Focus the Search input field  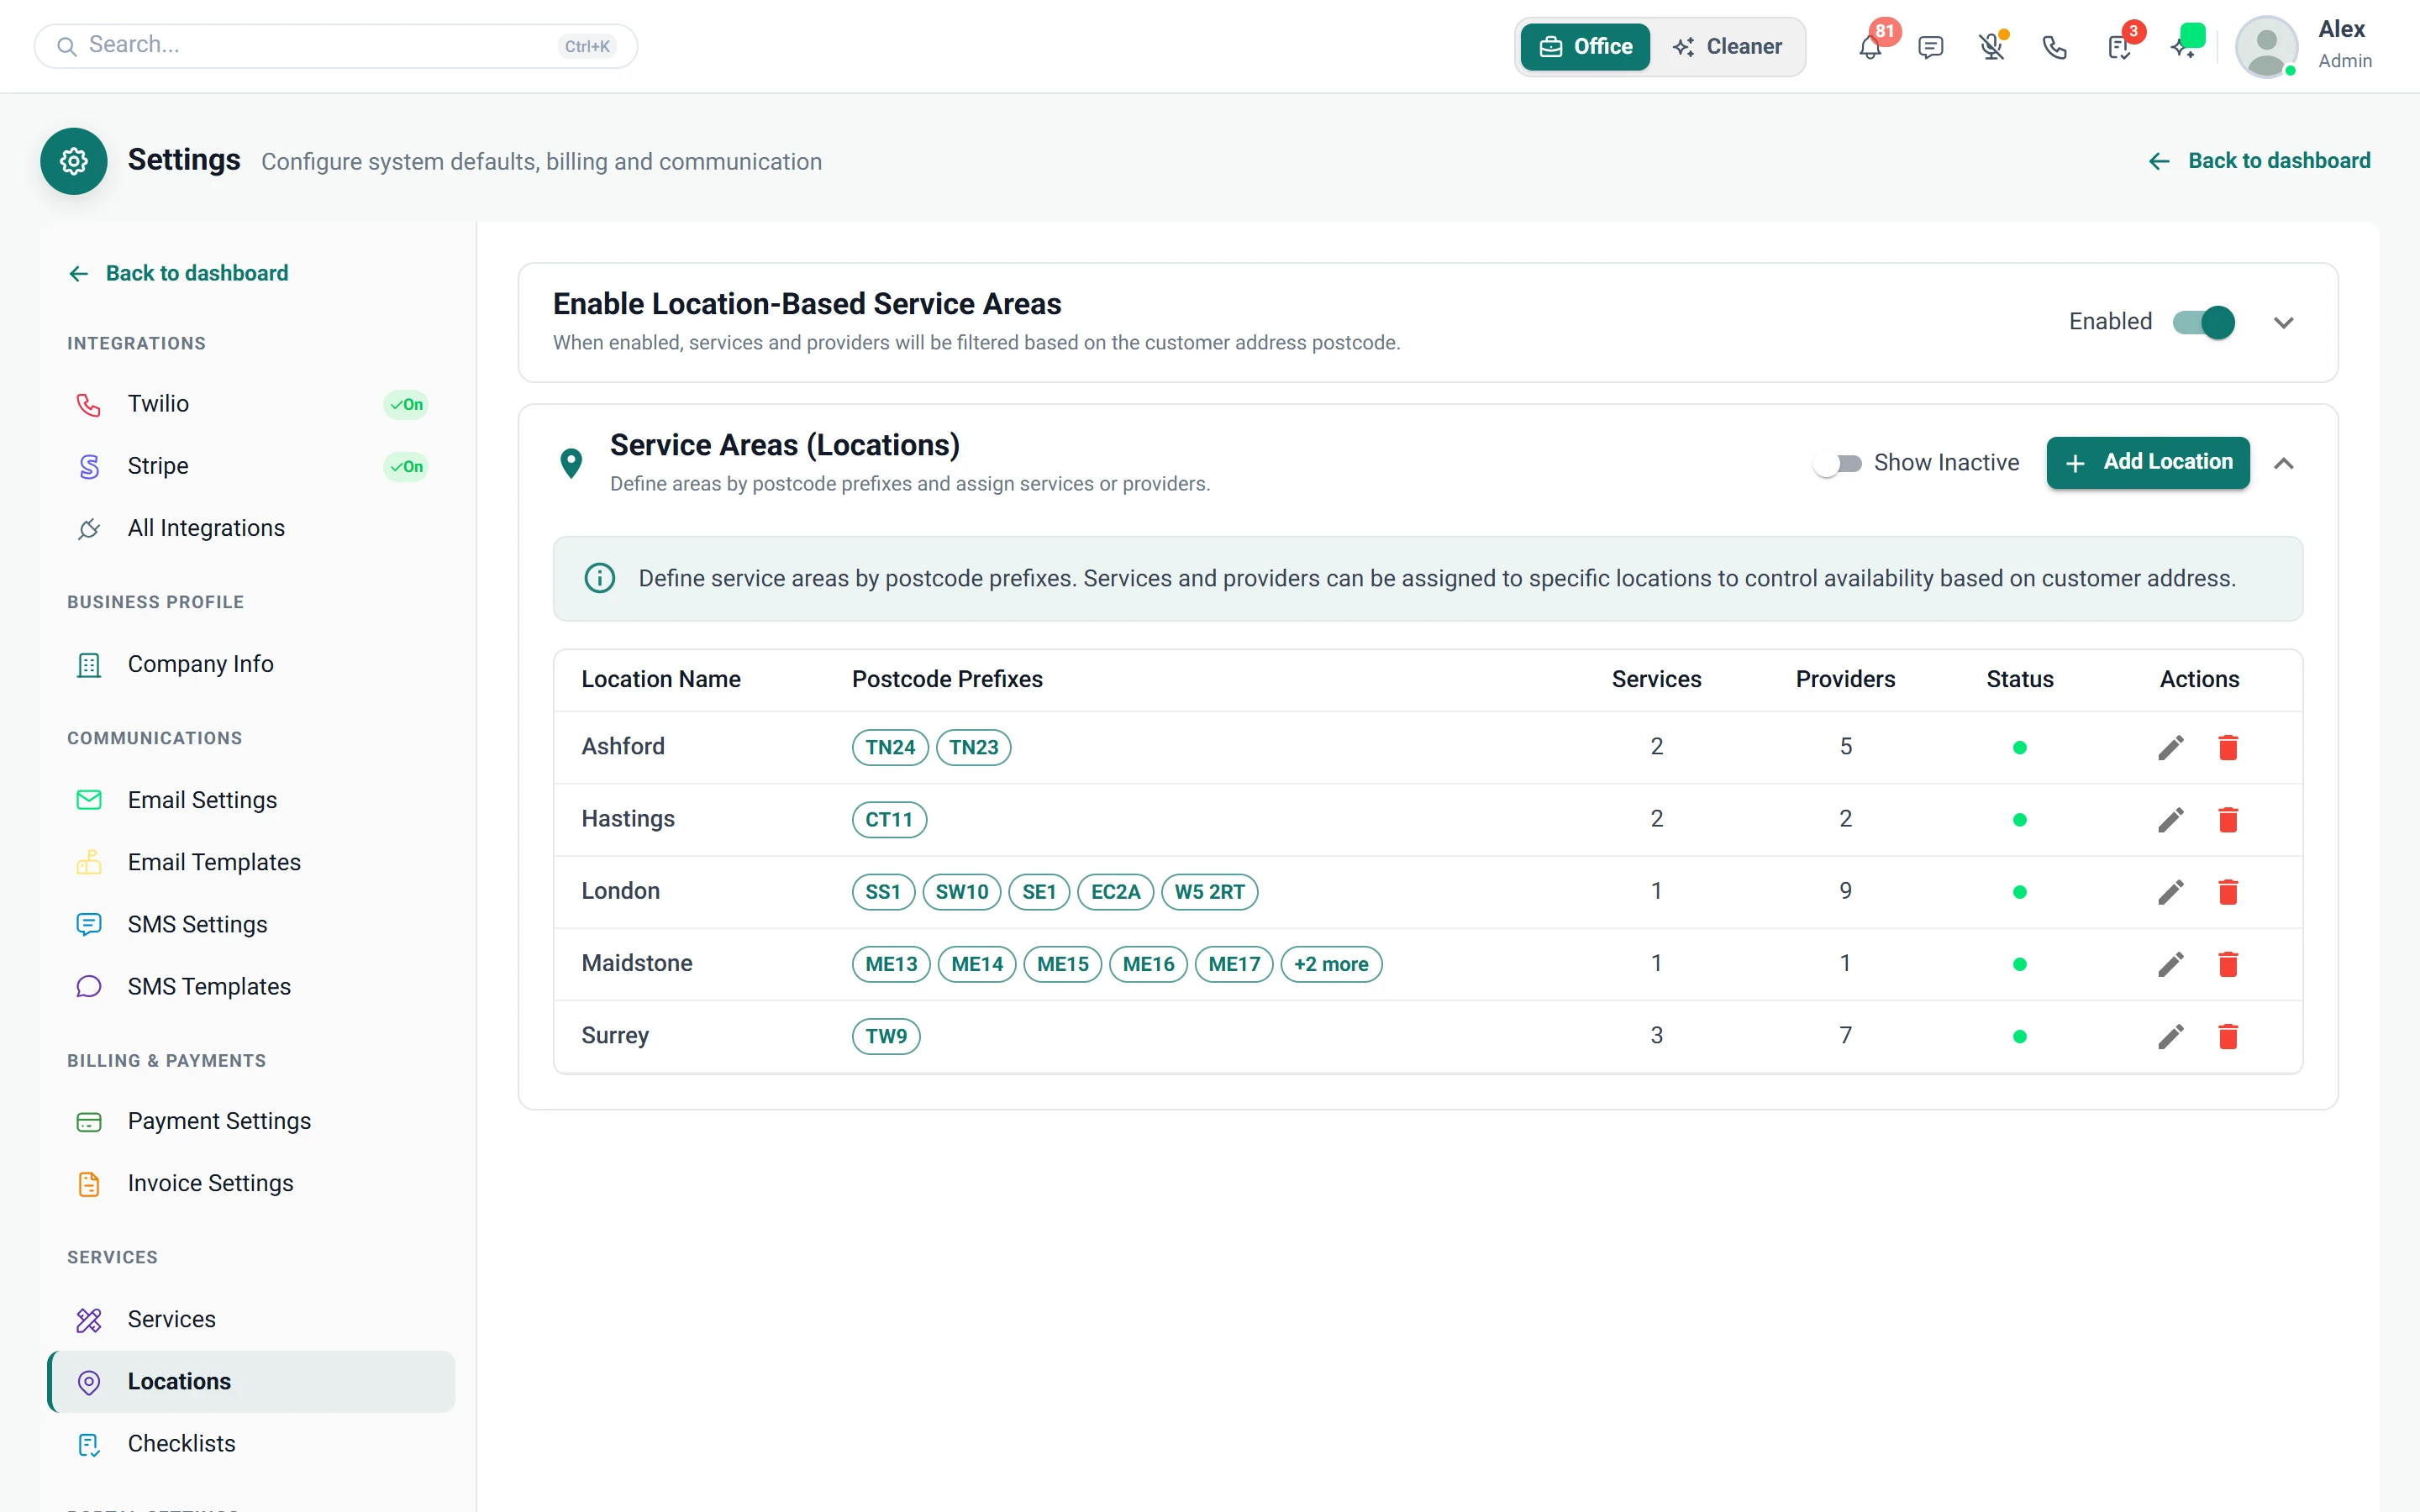pyautogui.click(x=335, y=46)
